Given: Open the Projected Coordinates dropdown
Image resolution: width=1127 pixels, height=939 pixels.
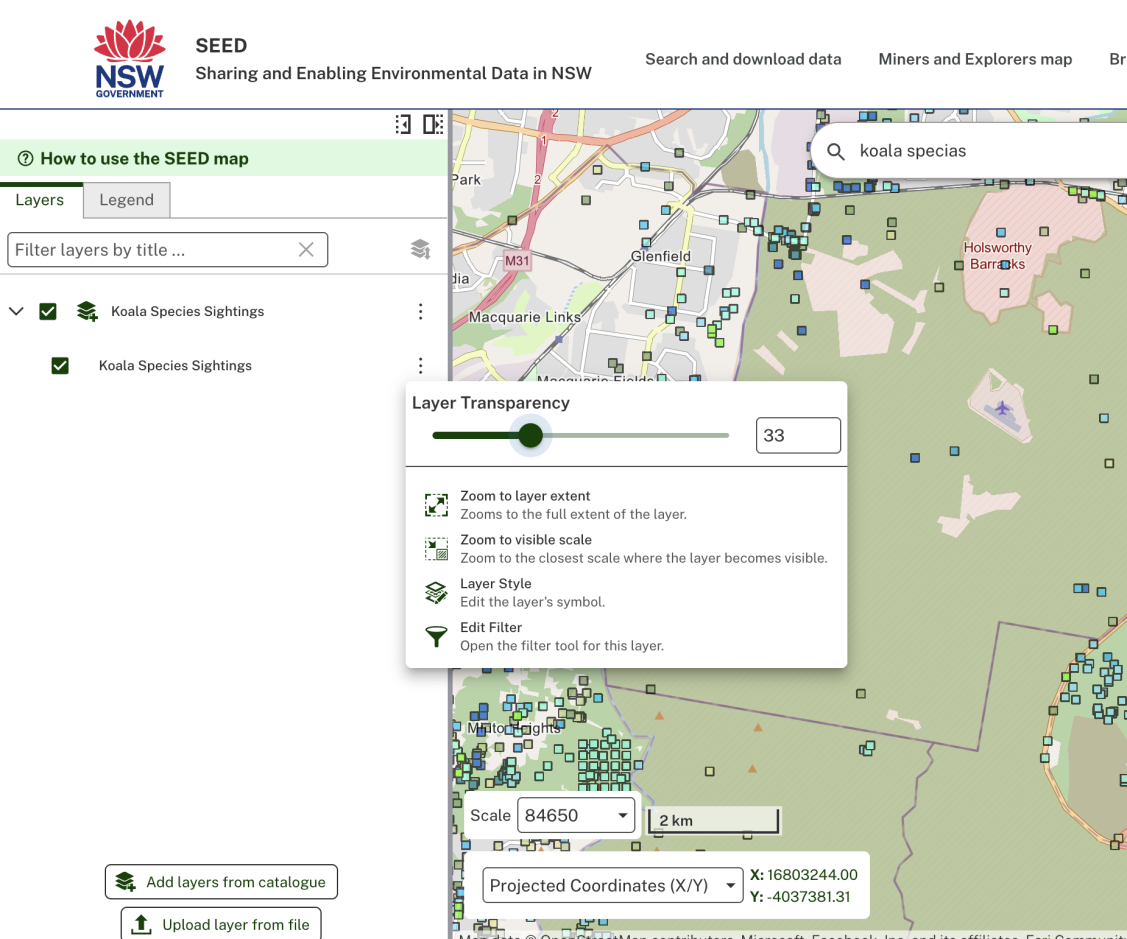Looking at the screenshot, I should 613,885.
